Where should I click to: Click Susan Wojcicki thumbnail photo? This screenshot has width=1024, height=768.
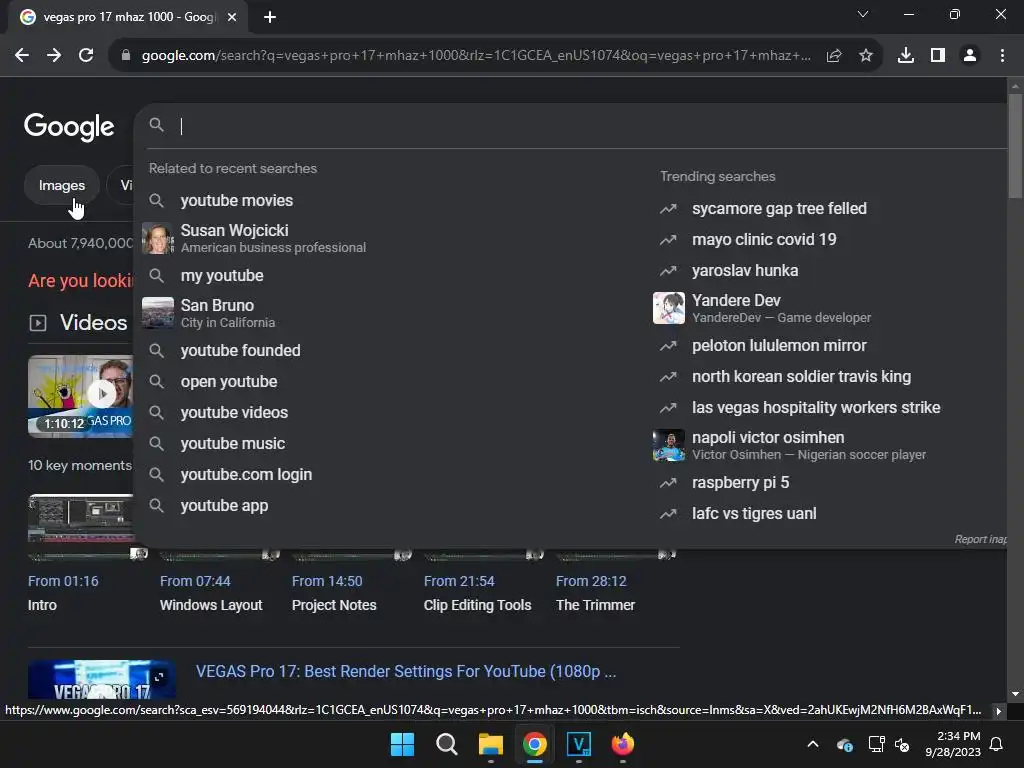[158, 238]
